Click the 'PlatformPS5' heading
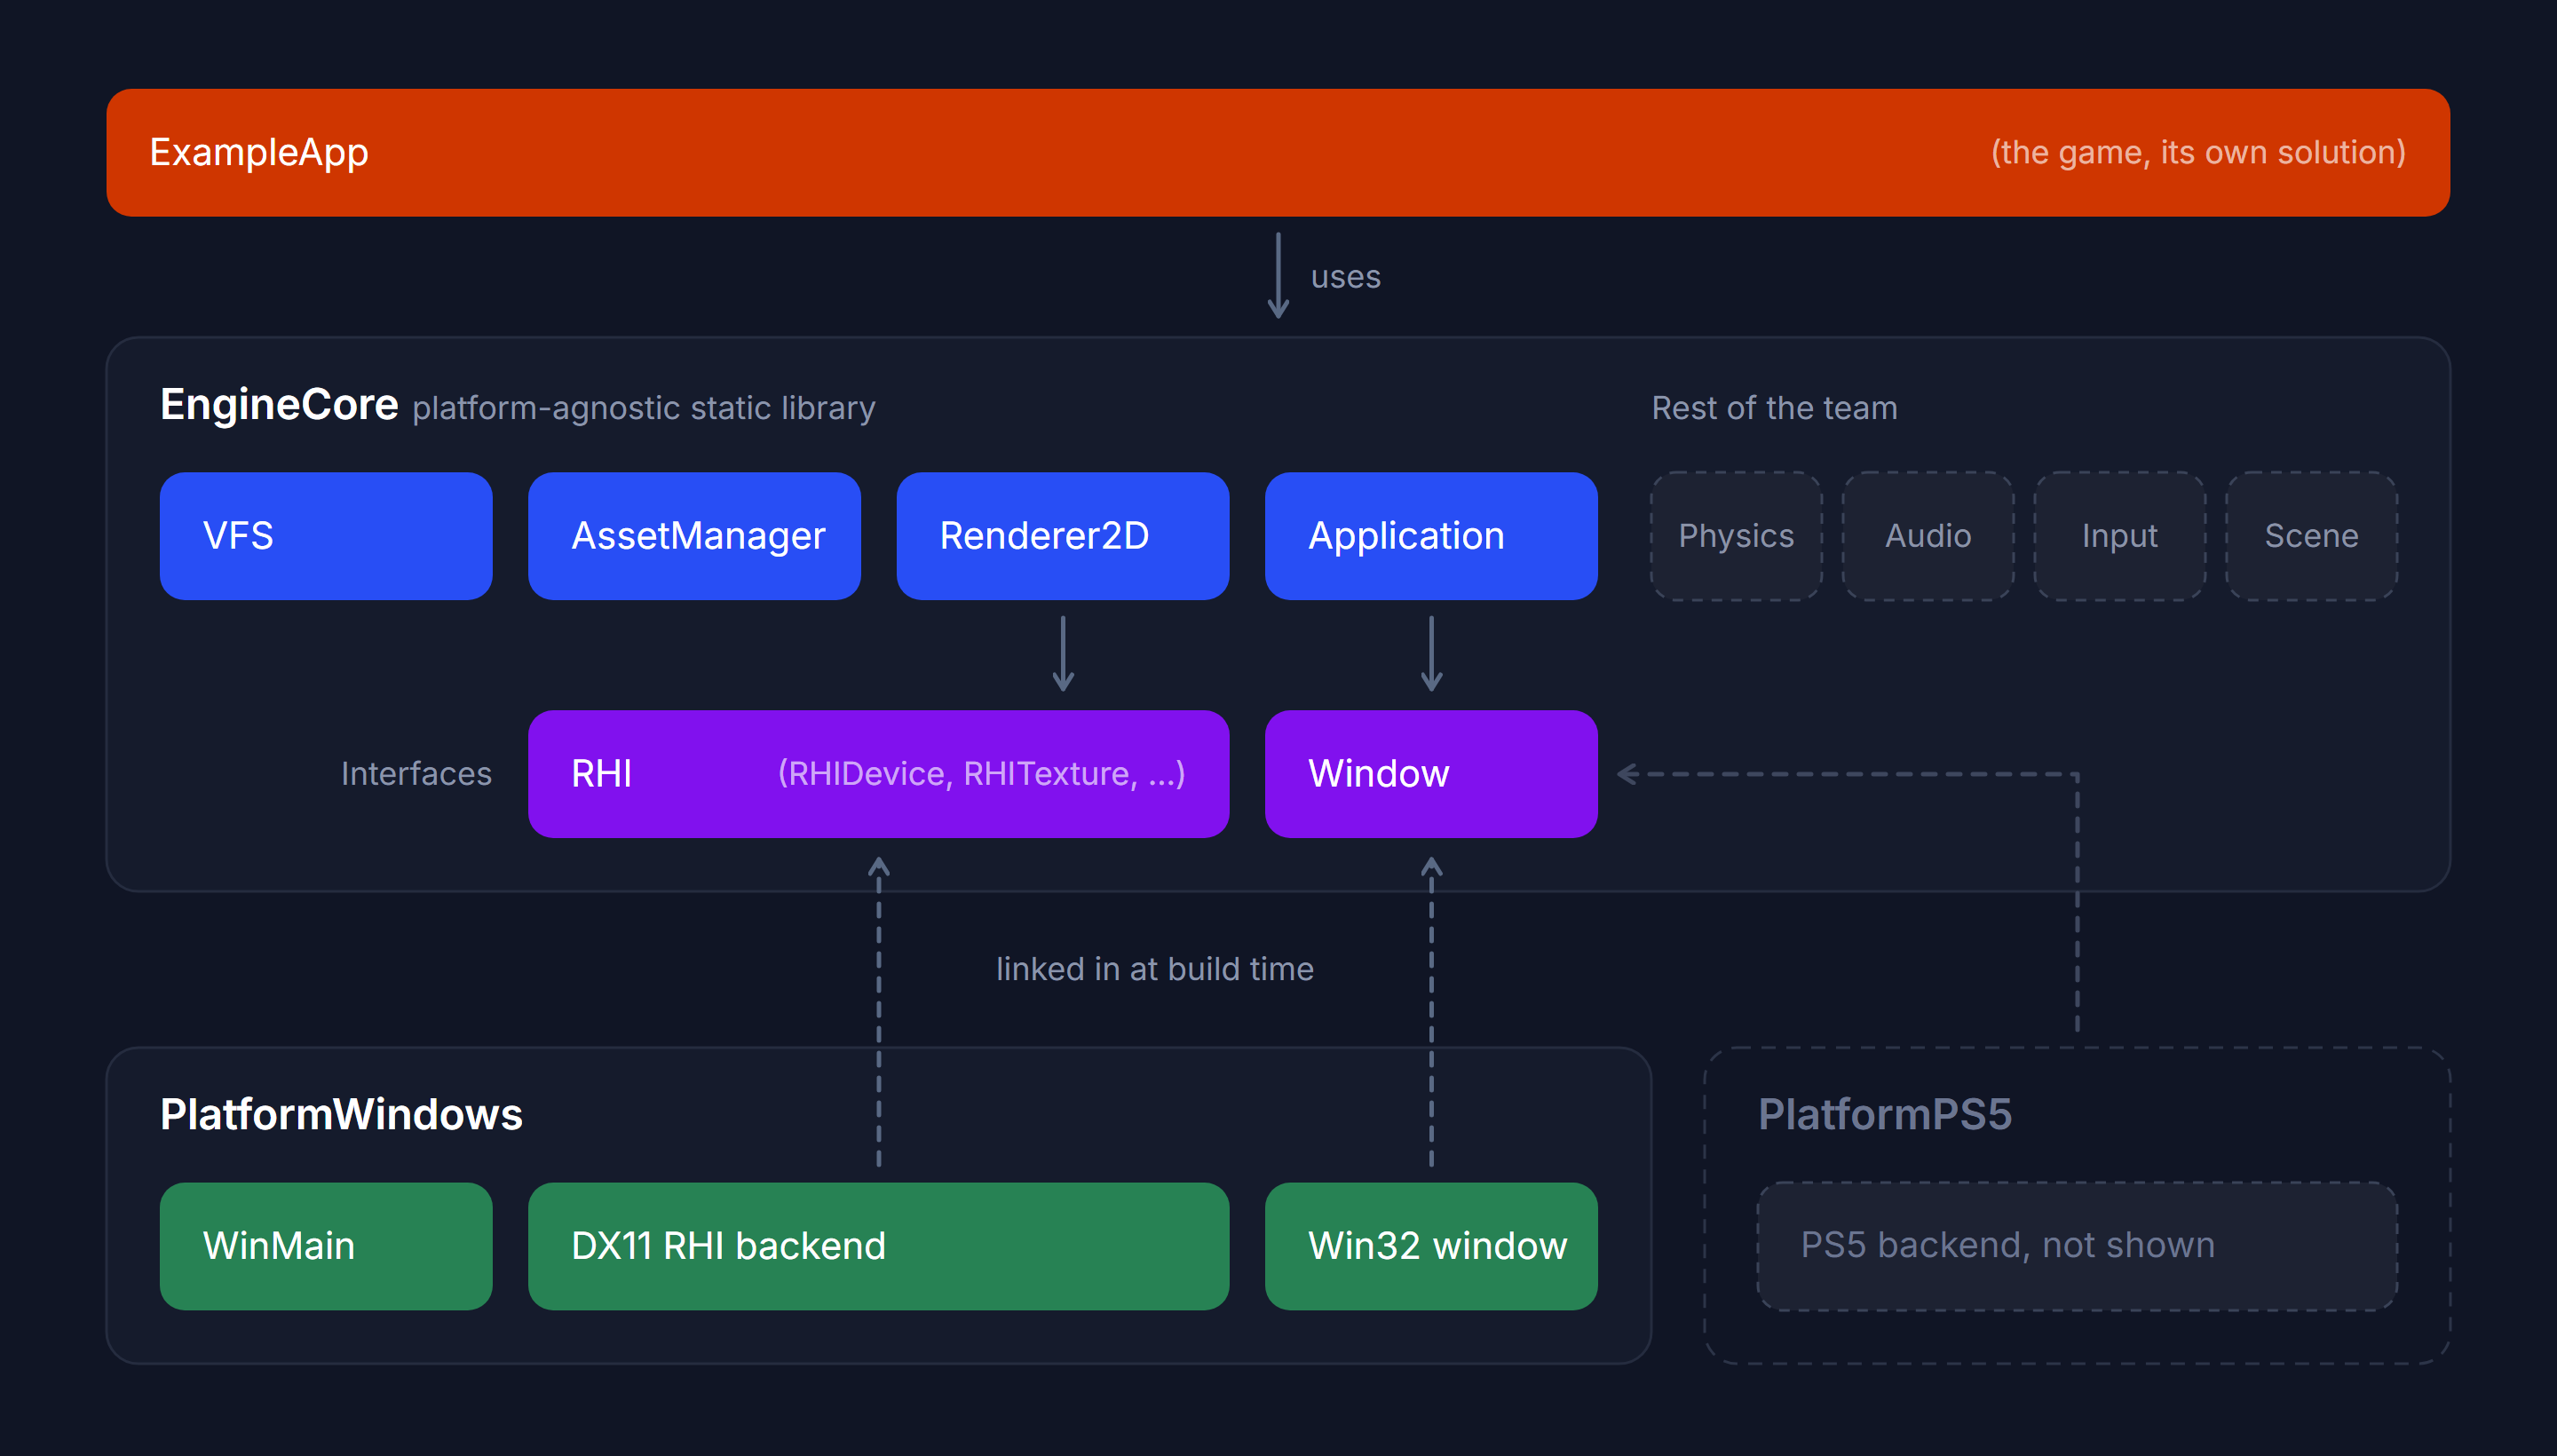This screenshot has height=1456, width=2557. click(x=1885, y=1115)
